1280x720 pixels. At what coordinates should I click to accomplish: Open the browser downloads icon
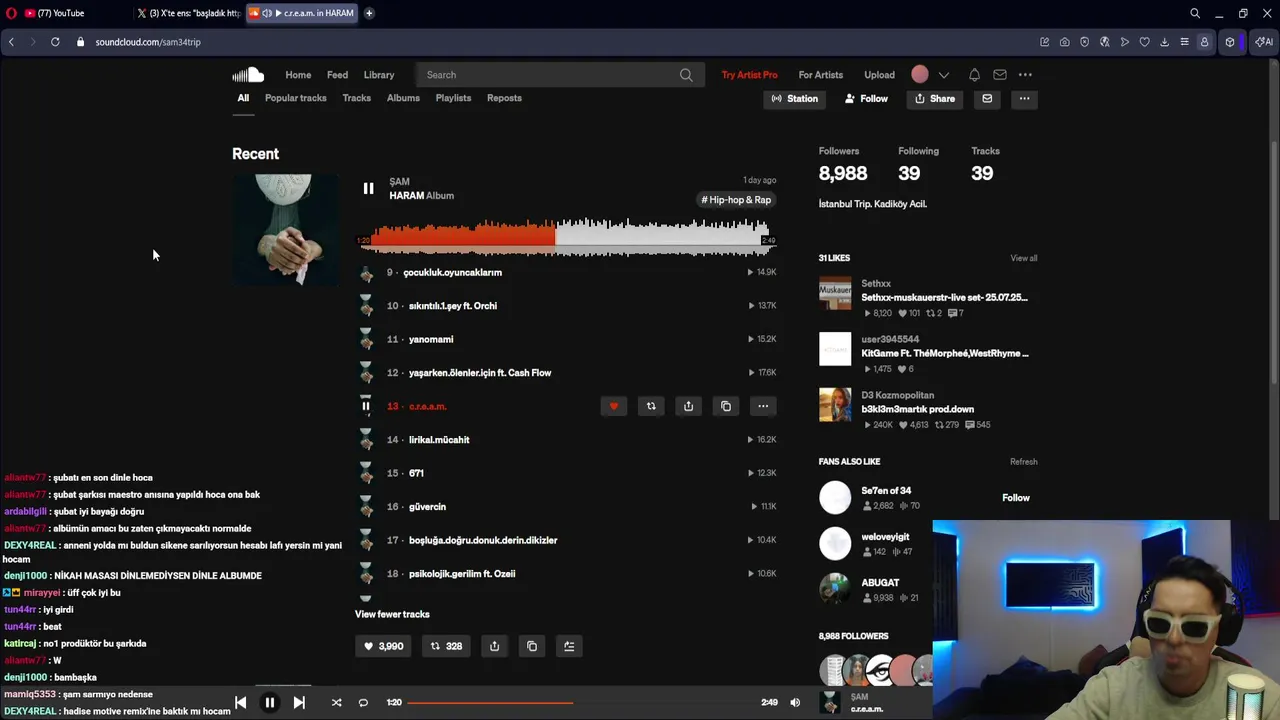[1164, 42]
